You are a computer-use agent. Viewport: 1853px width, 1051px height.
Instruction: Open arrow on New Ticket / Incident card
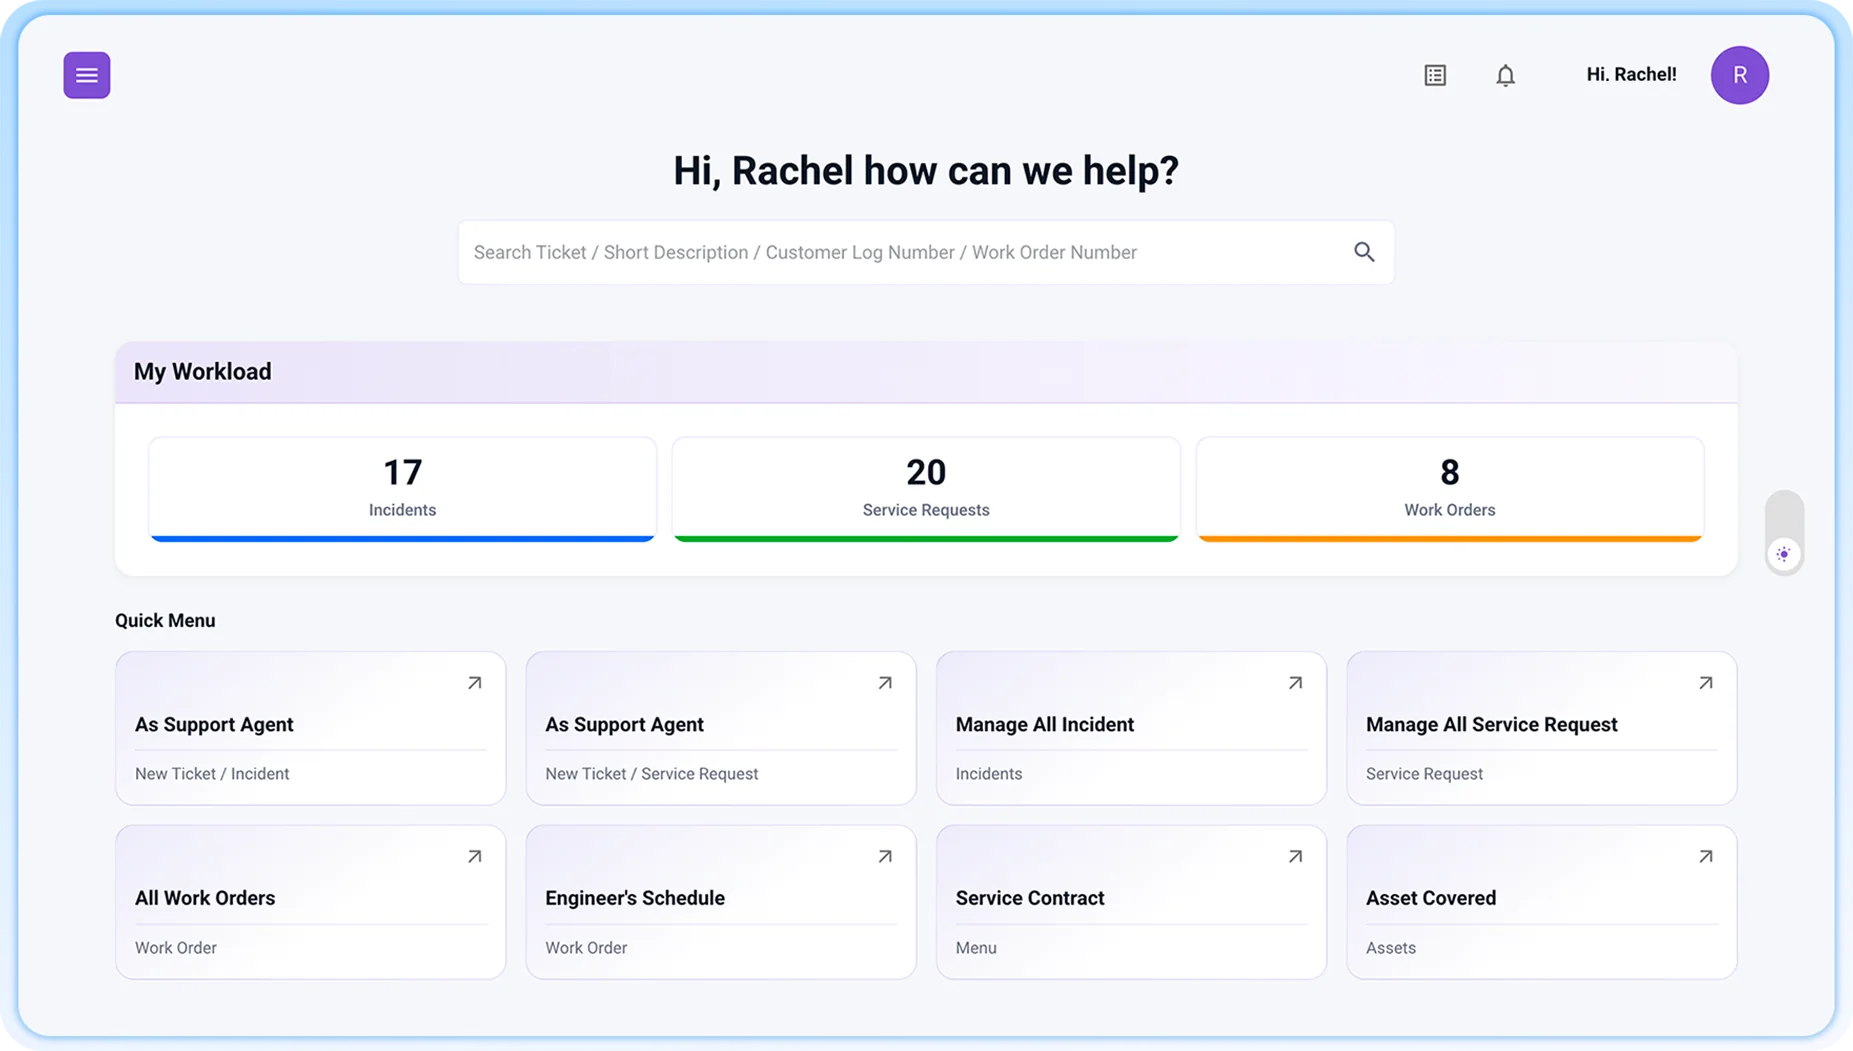click(475, 683)
